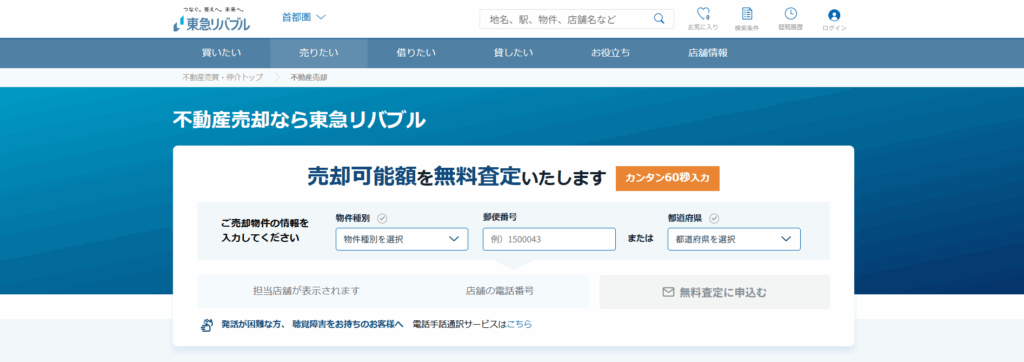Screen dimensions: 1024x362
Task: Select the 借りたい menu item
Action: [416, 53]
